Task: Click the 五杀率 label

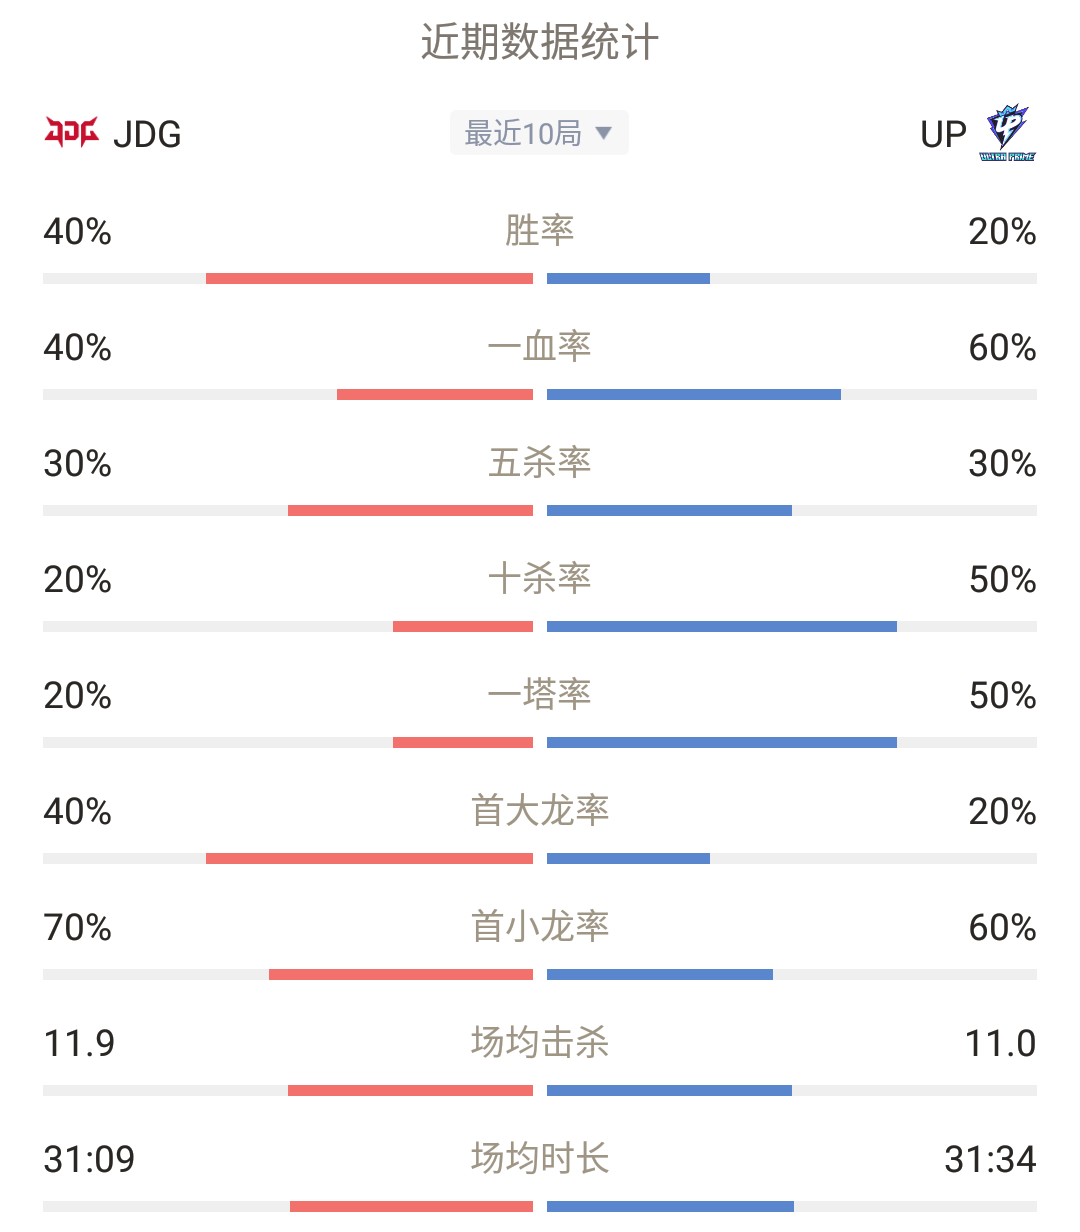Action: (540, 463)
